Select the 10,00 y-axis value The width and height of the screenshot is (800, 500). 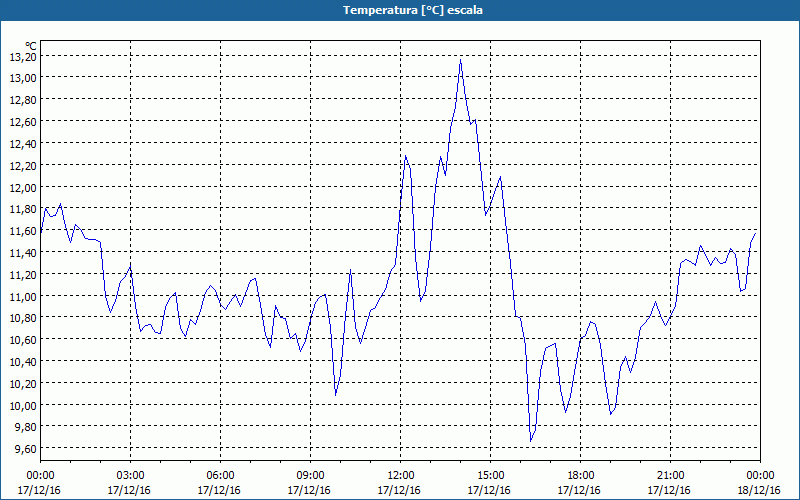coord(23,406)
